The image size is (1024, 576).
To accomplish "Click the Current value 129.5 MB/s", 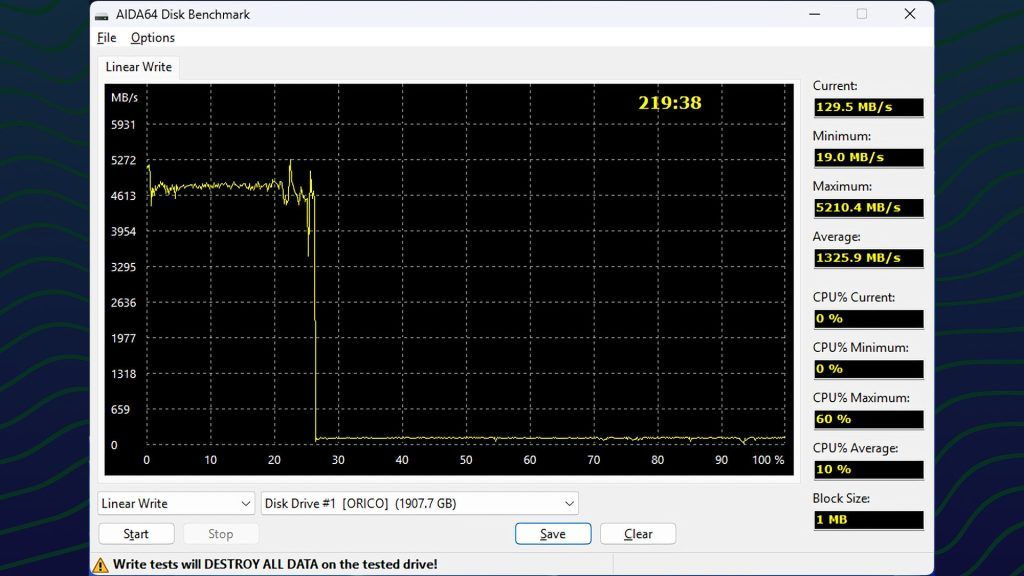I will click(868, 107).
